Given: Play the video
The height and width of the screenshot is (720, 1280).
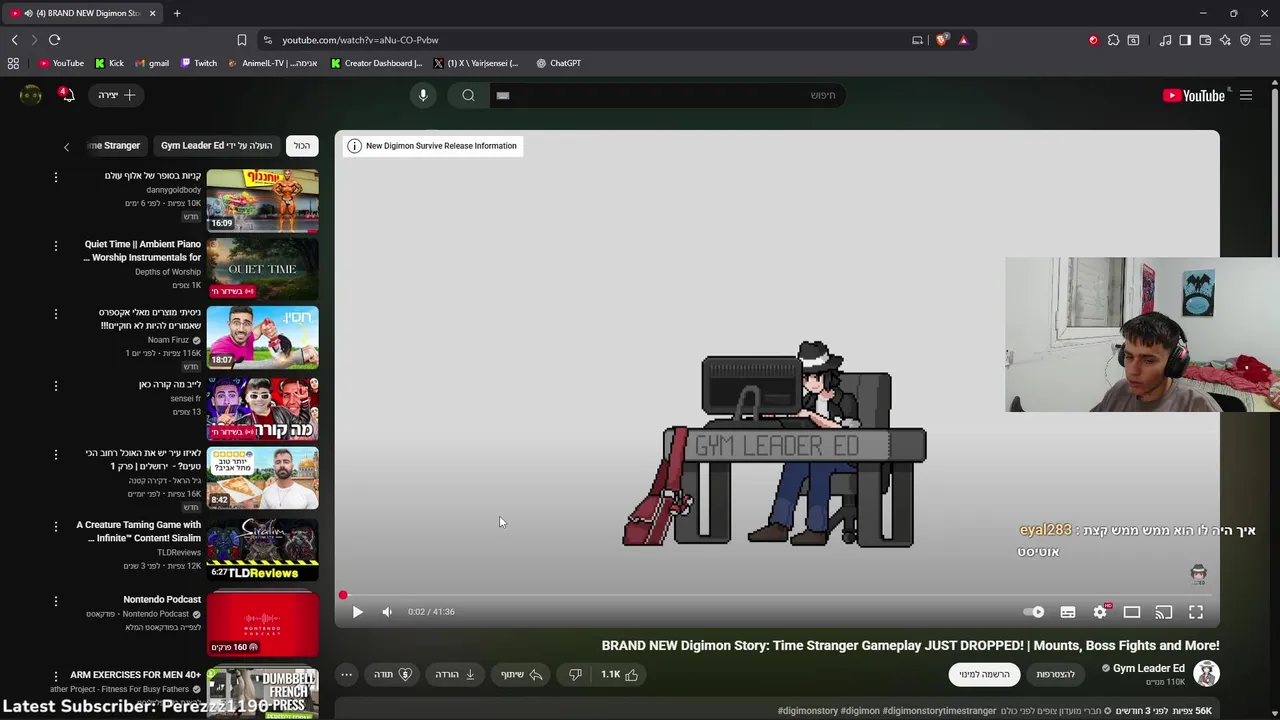Looking at the screenshot, I should point(357,612).
